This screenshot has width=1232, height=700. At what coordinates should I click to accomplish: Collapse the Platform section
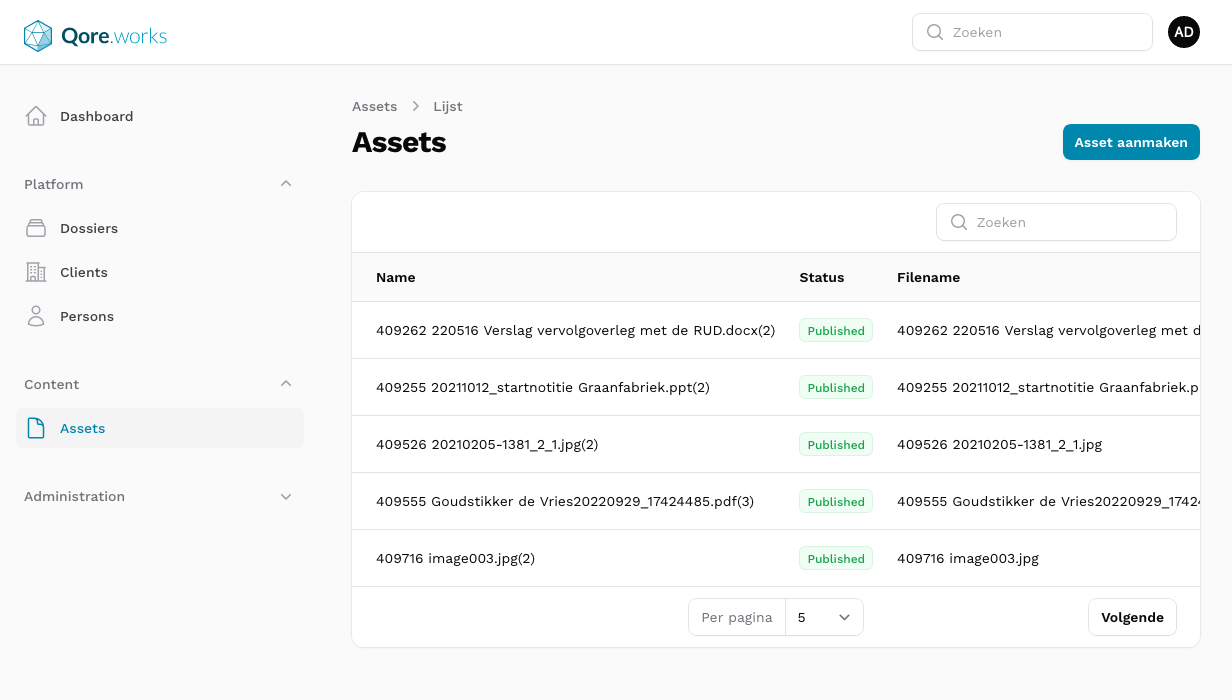(x=286, y=184)
